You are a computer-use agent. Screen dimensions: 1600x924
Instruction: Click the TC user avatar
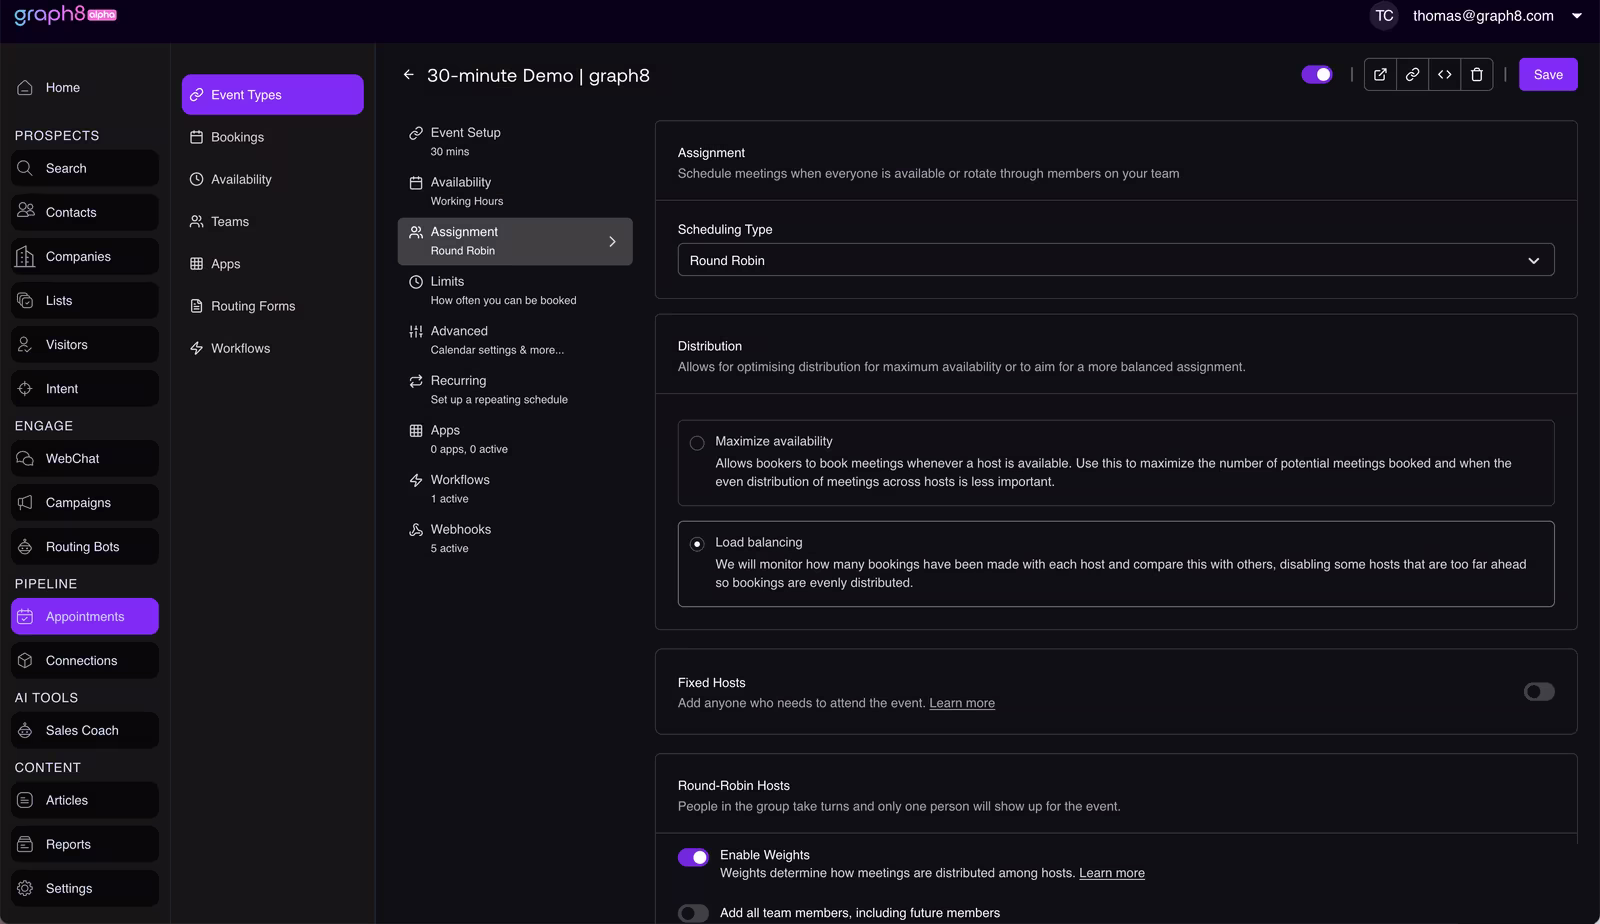(1384, 16)
